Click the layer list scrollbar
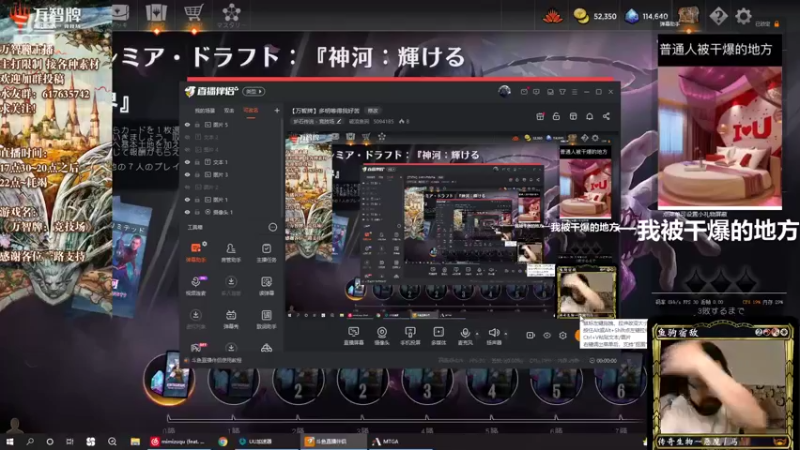The width and height of the screenshot is (800, 450). click(282, 168)
